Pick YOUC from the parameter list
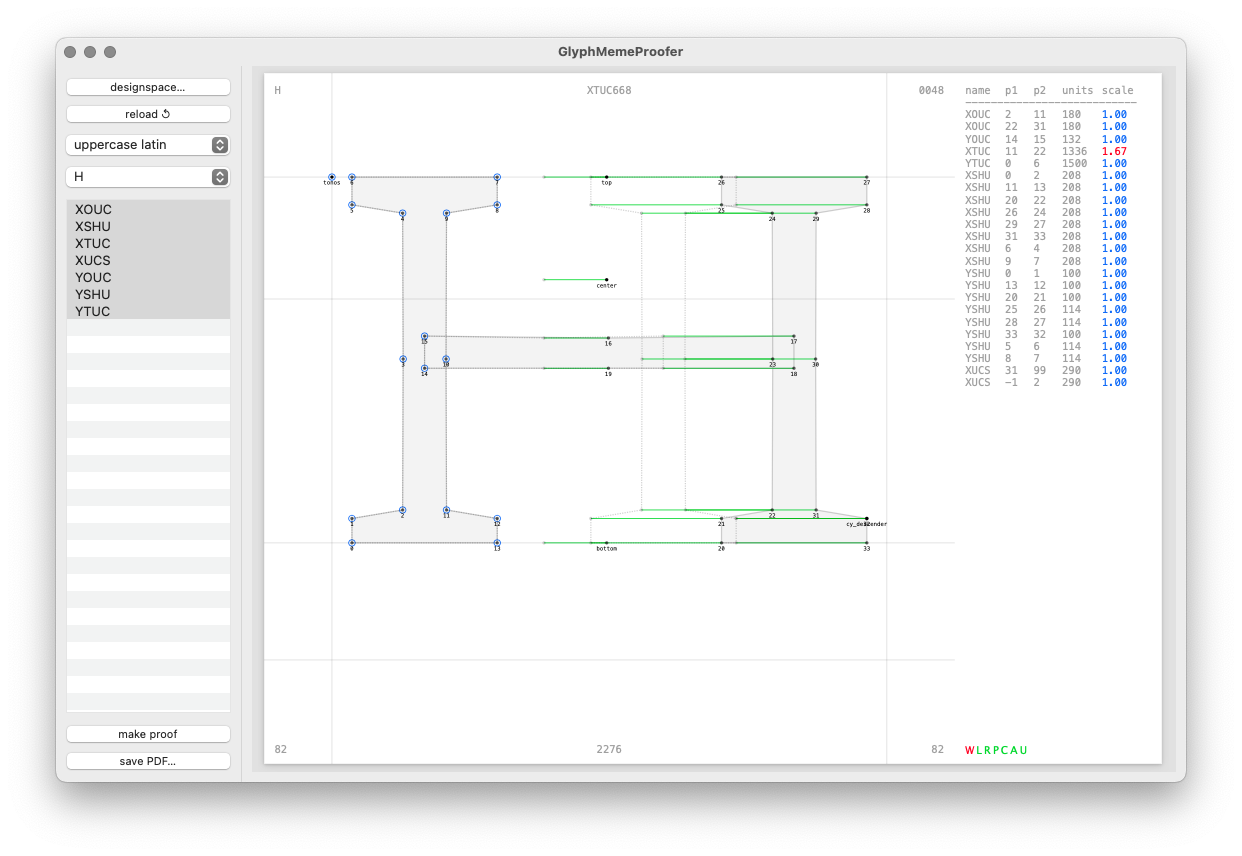The height and width of the screenshot is (856, 1242). 93,278
